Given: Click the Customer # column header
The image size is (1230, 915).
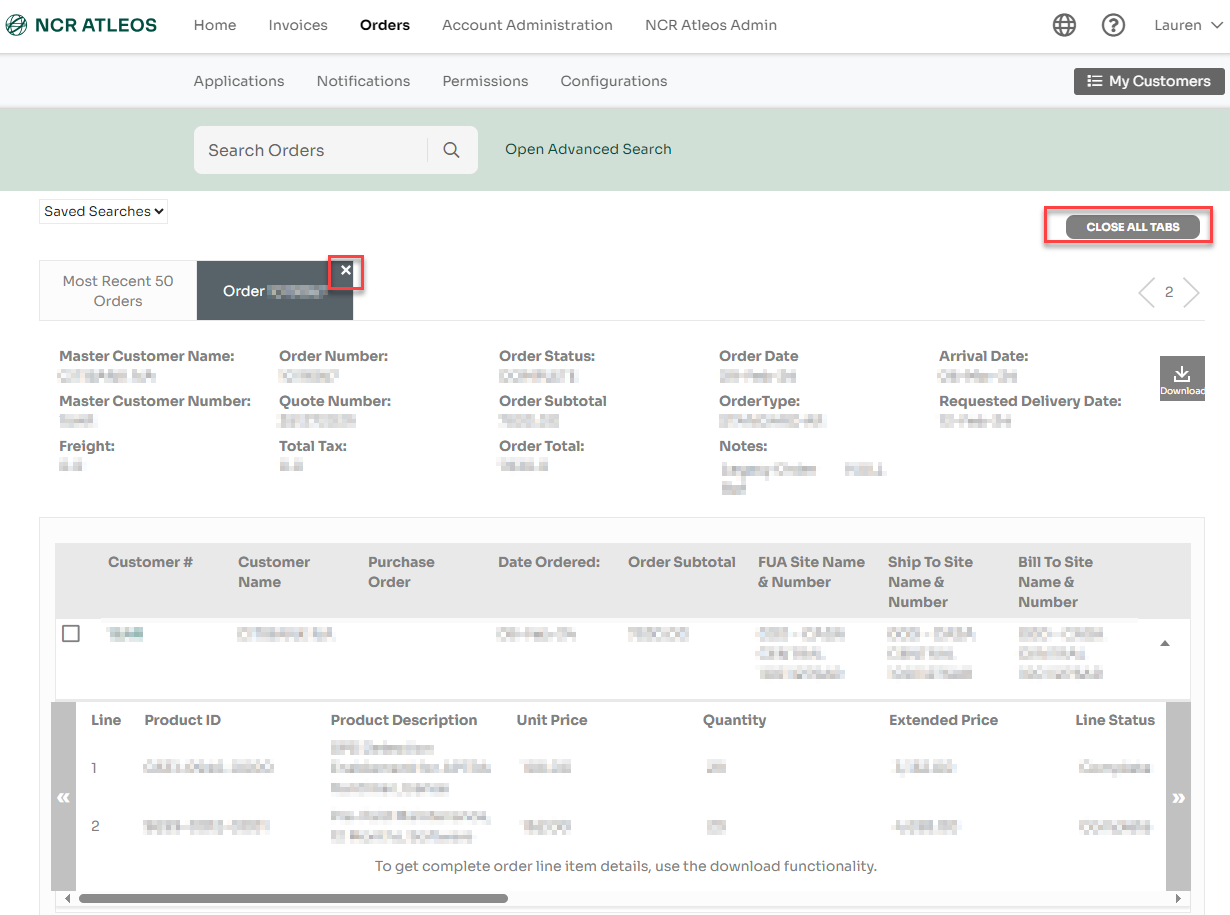Looking at the screenshot, I should pyautogui.click(x=150, y=562).
